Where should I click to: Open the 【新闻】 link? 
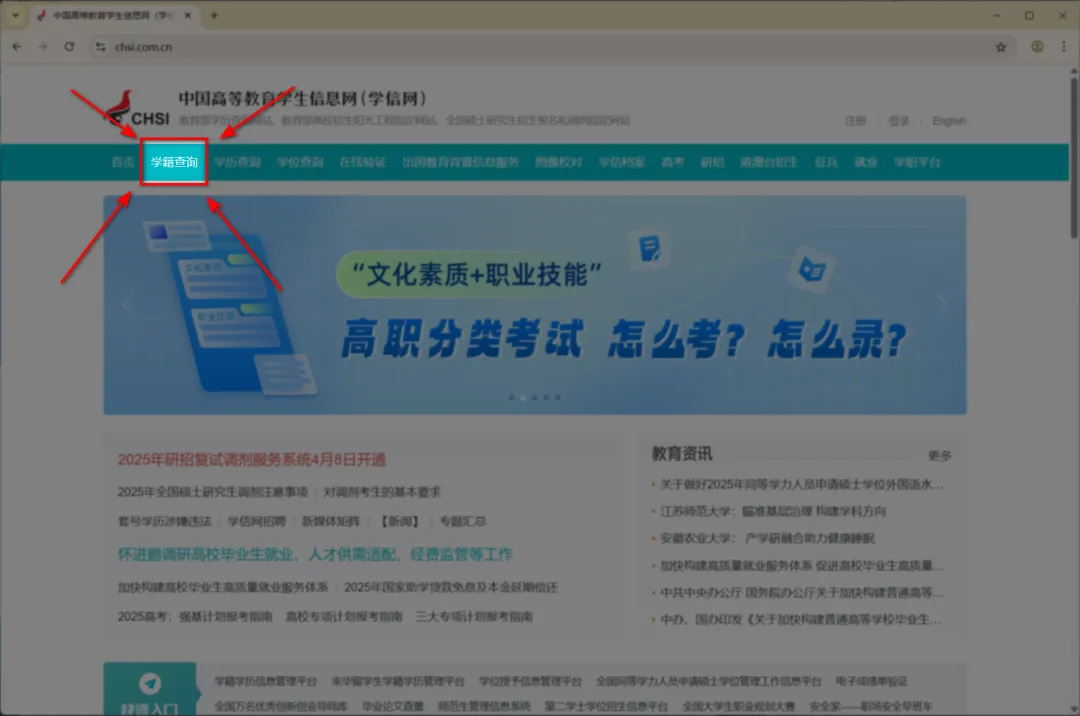point(400,521)
